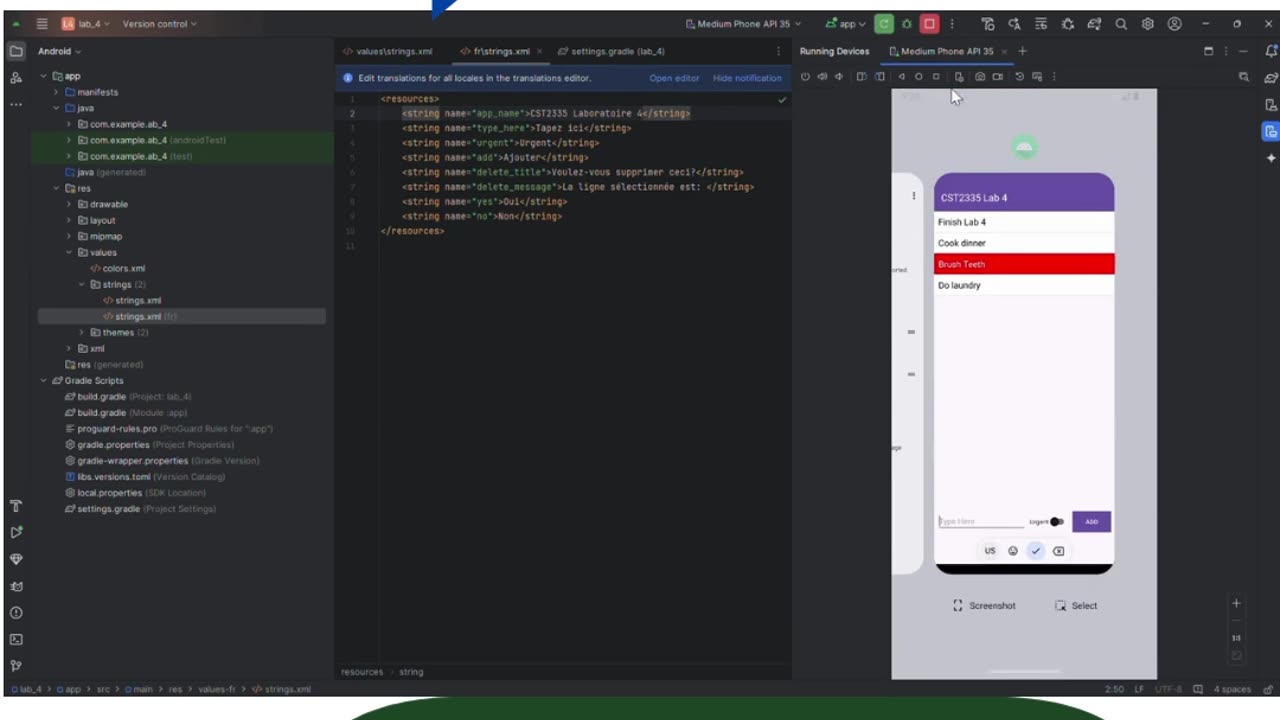Collapse the Gradle Scripts node
This screenshot has width=1280, height=720.
43,380
